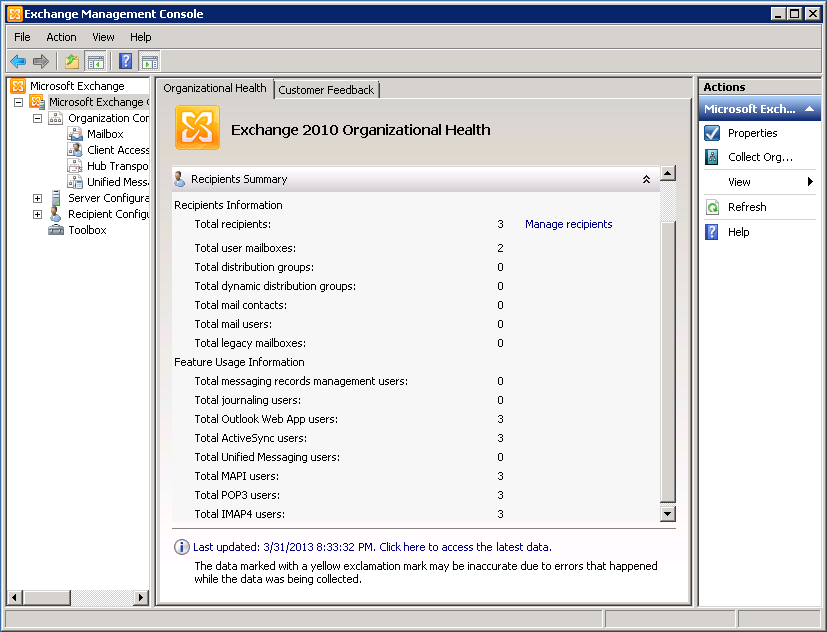Image resolution: width=827 pixels, height=632 pixels.
Task: Click the tree pane scroll left arrow
Action: tap(14, 597)
